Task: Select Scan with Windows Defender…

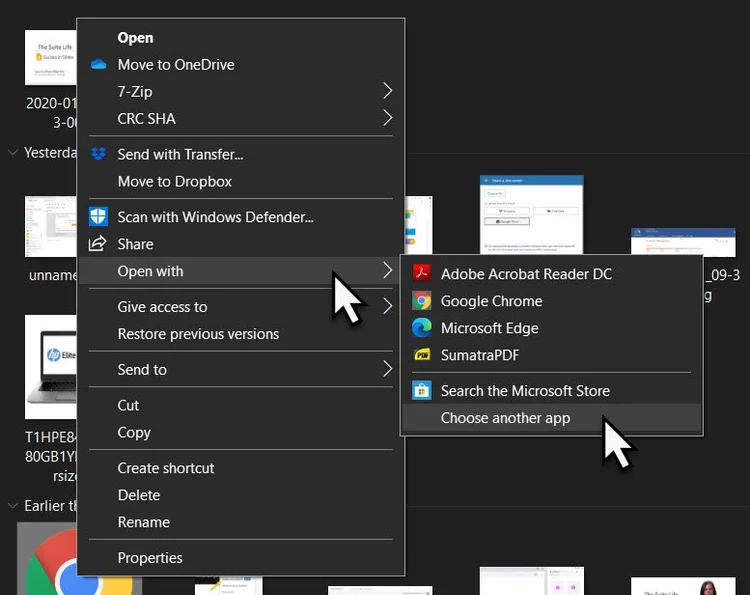Action: coord(241,217)
